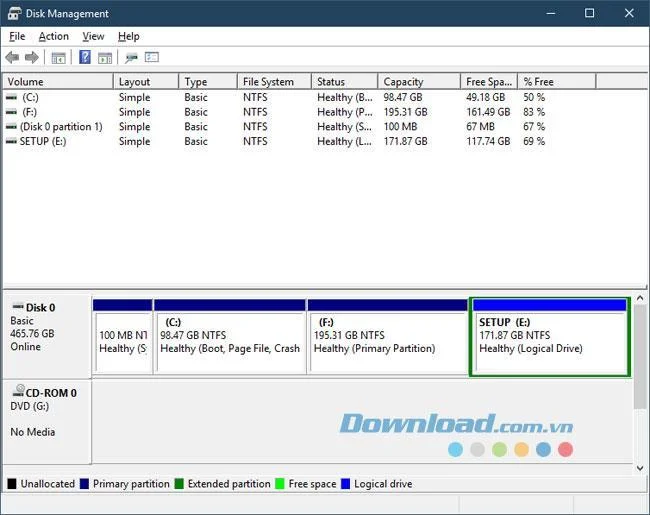Click the 171.87 GB capacity cell

point(405,141)
